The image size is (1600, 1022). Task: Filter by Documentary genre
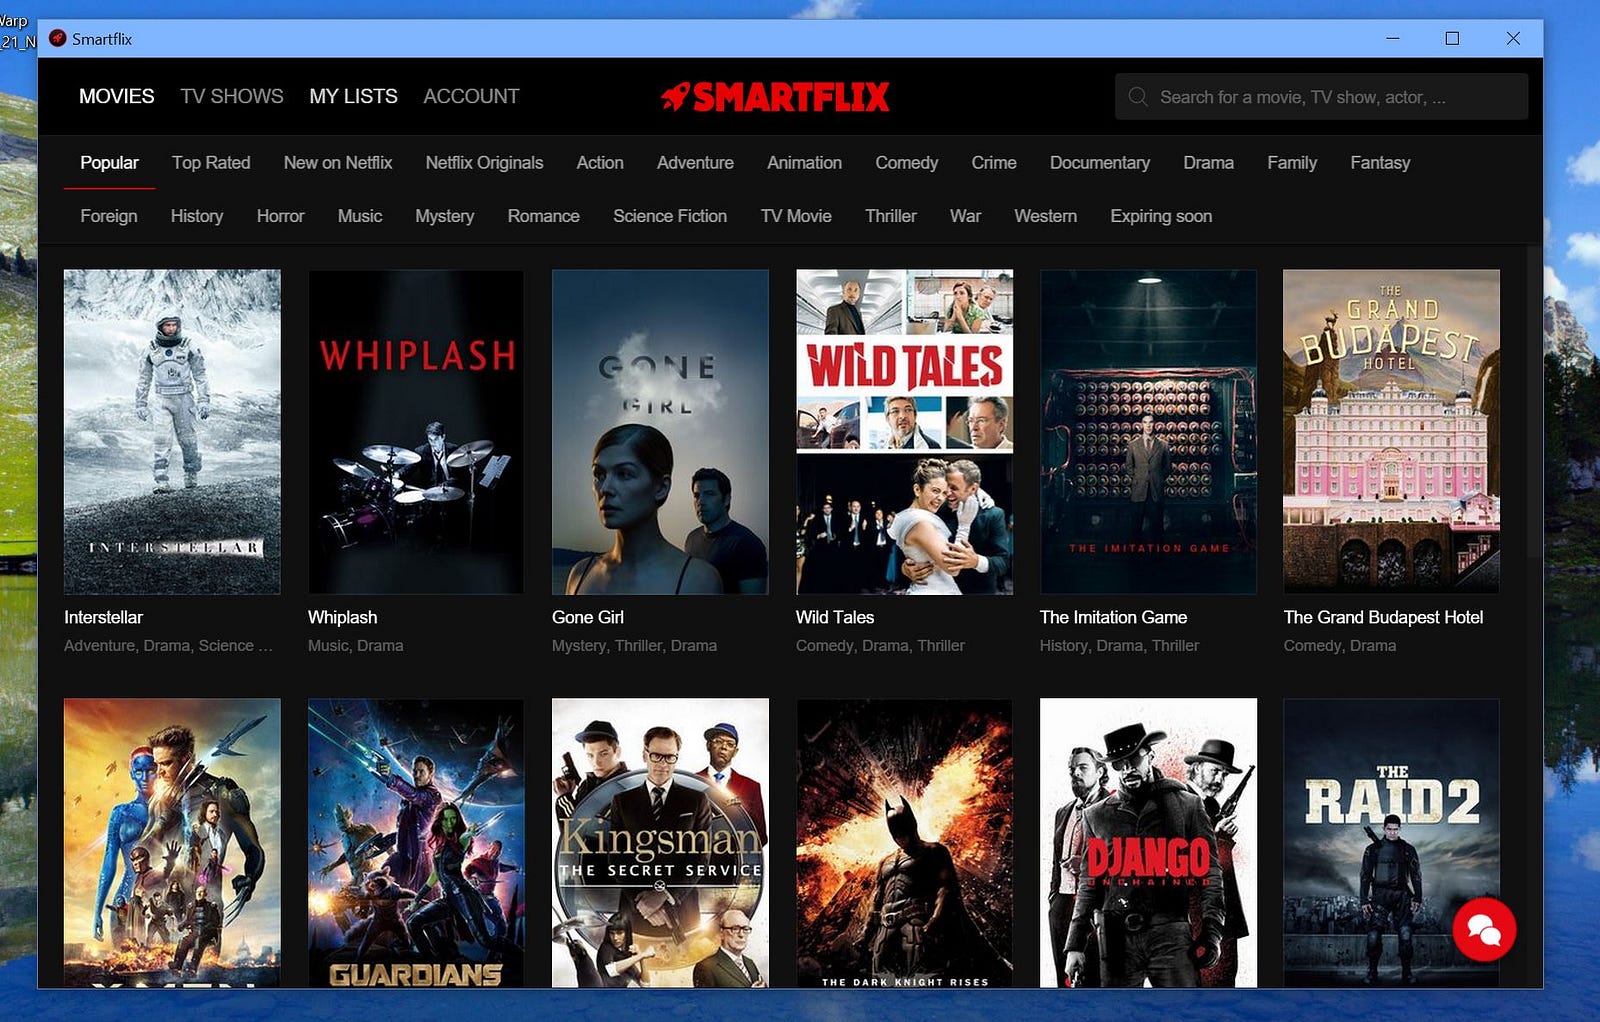(x=1100, y=163)
